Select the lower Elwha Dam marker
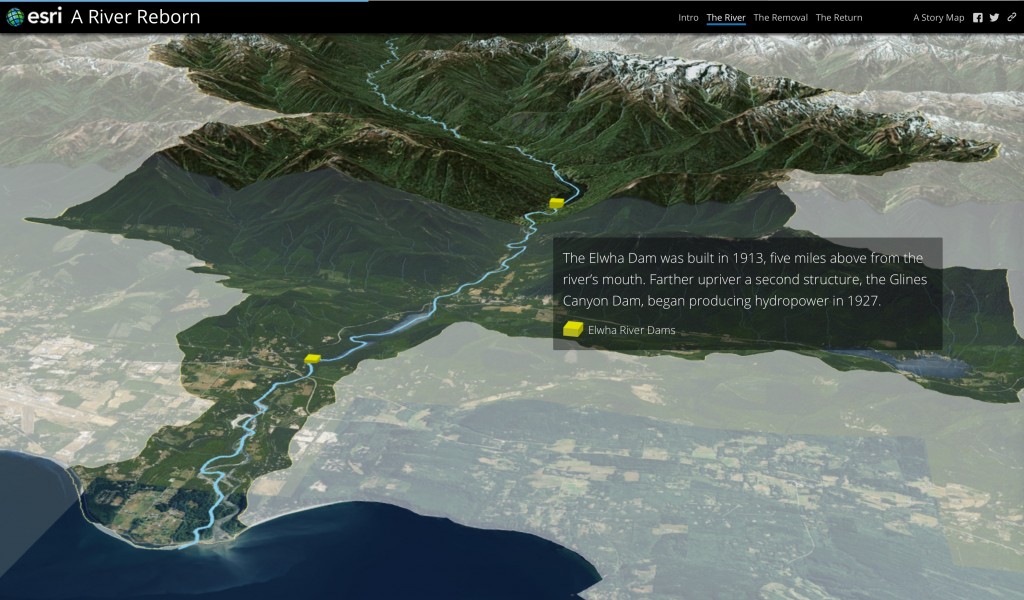1024x600 pixels. [313, 358]
